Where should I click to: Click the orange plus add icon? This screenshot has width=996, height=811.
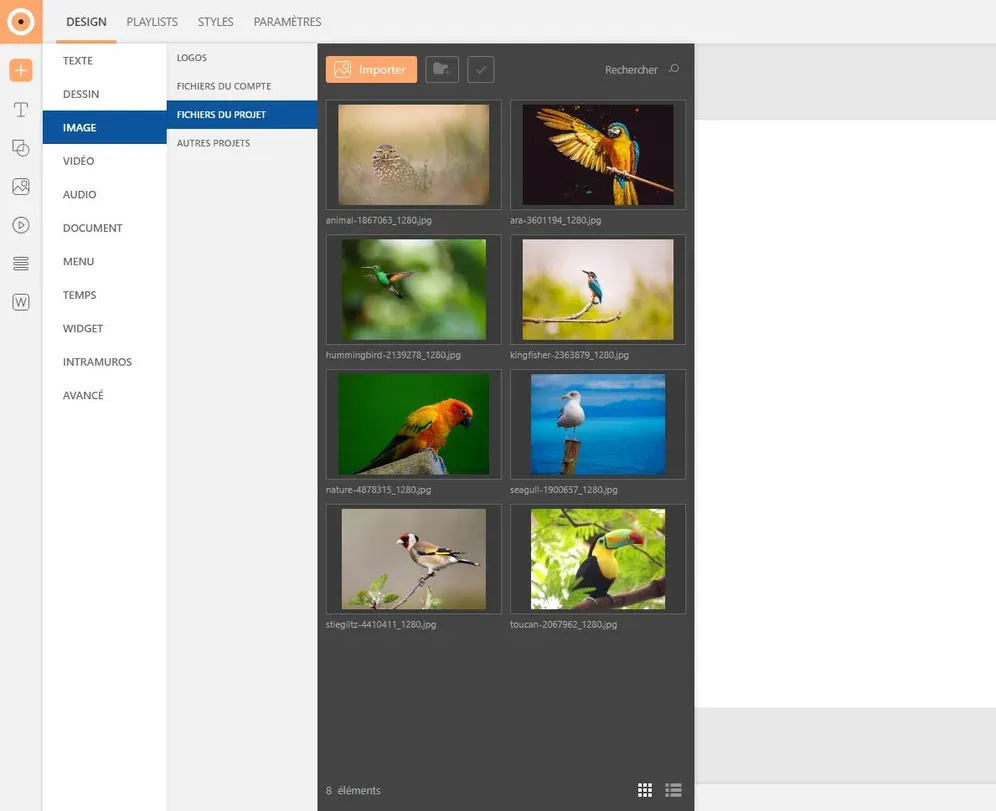(21, 70)
